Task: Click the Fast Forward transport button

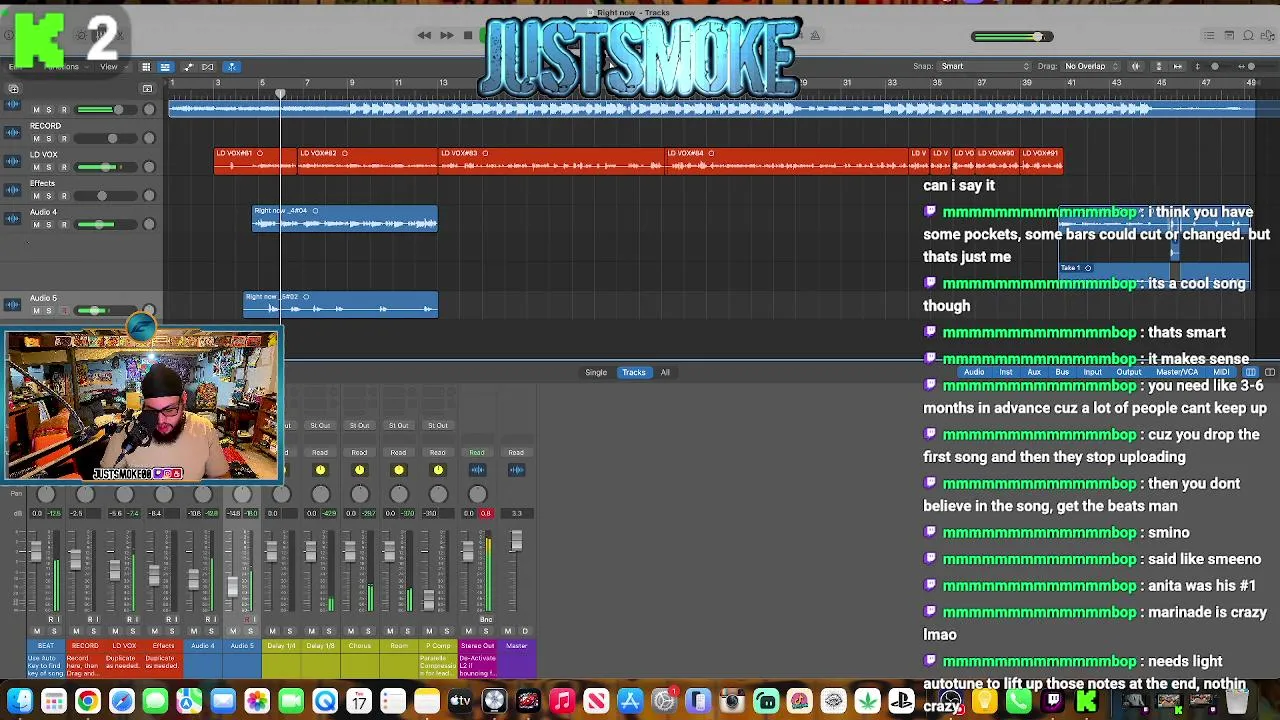Action: (x=446, y=36)
